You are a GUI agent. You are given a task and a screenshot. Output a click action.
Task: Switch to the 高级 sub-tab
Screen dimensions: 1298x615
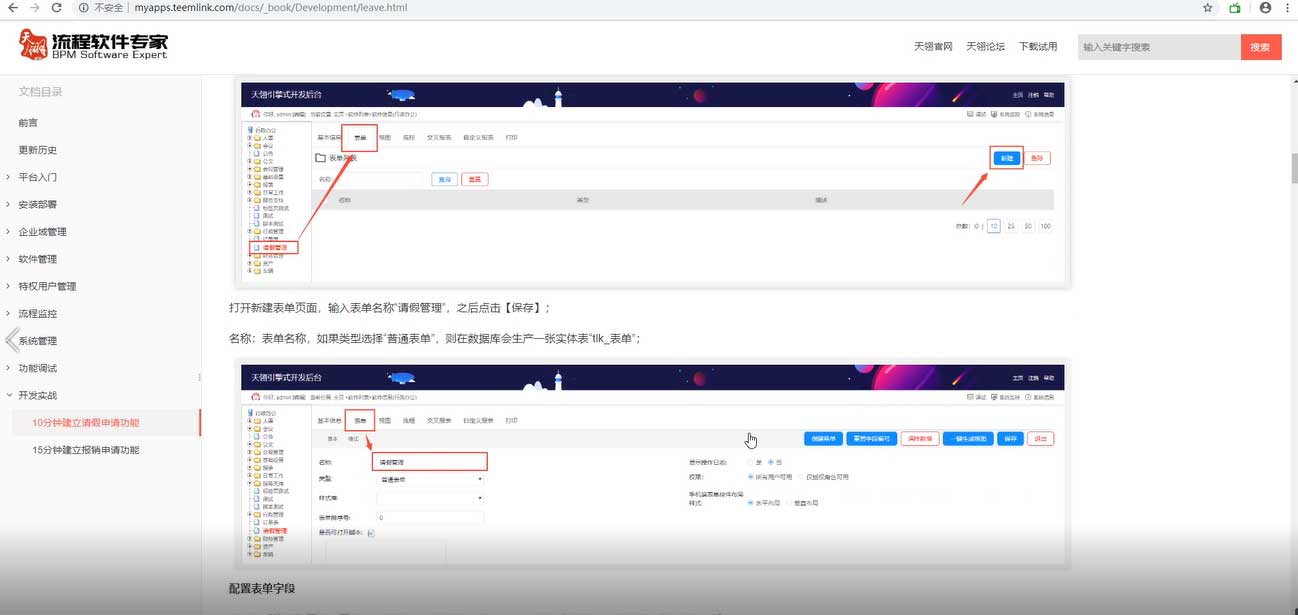(353, 439)
